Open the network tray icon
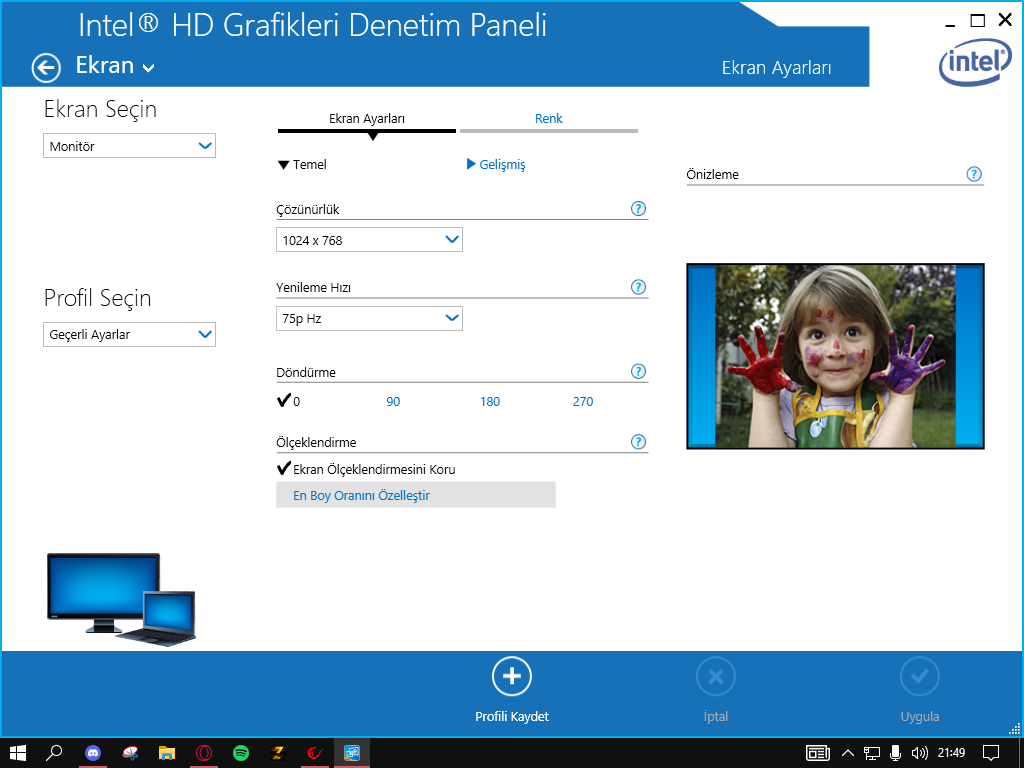The image size is (1024, 768). click(x=872, y=753)
